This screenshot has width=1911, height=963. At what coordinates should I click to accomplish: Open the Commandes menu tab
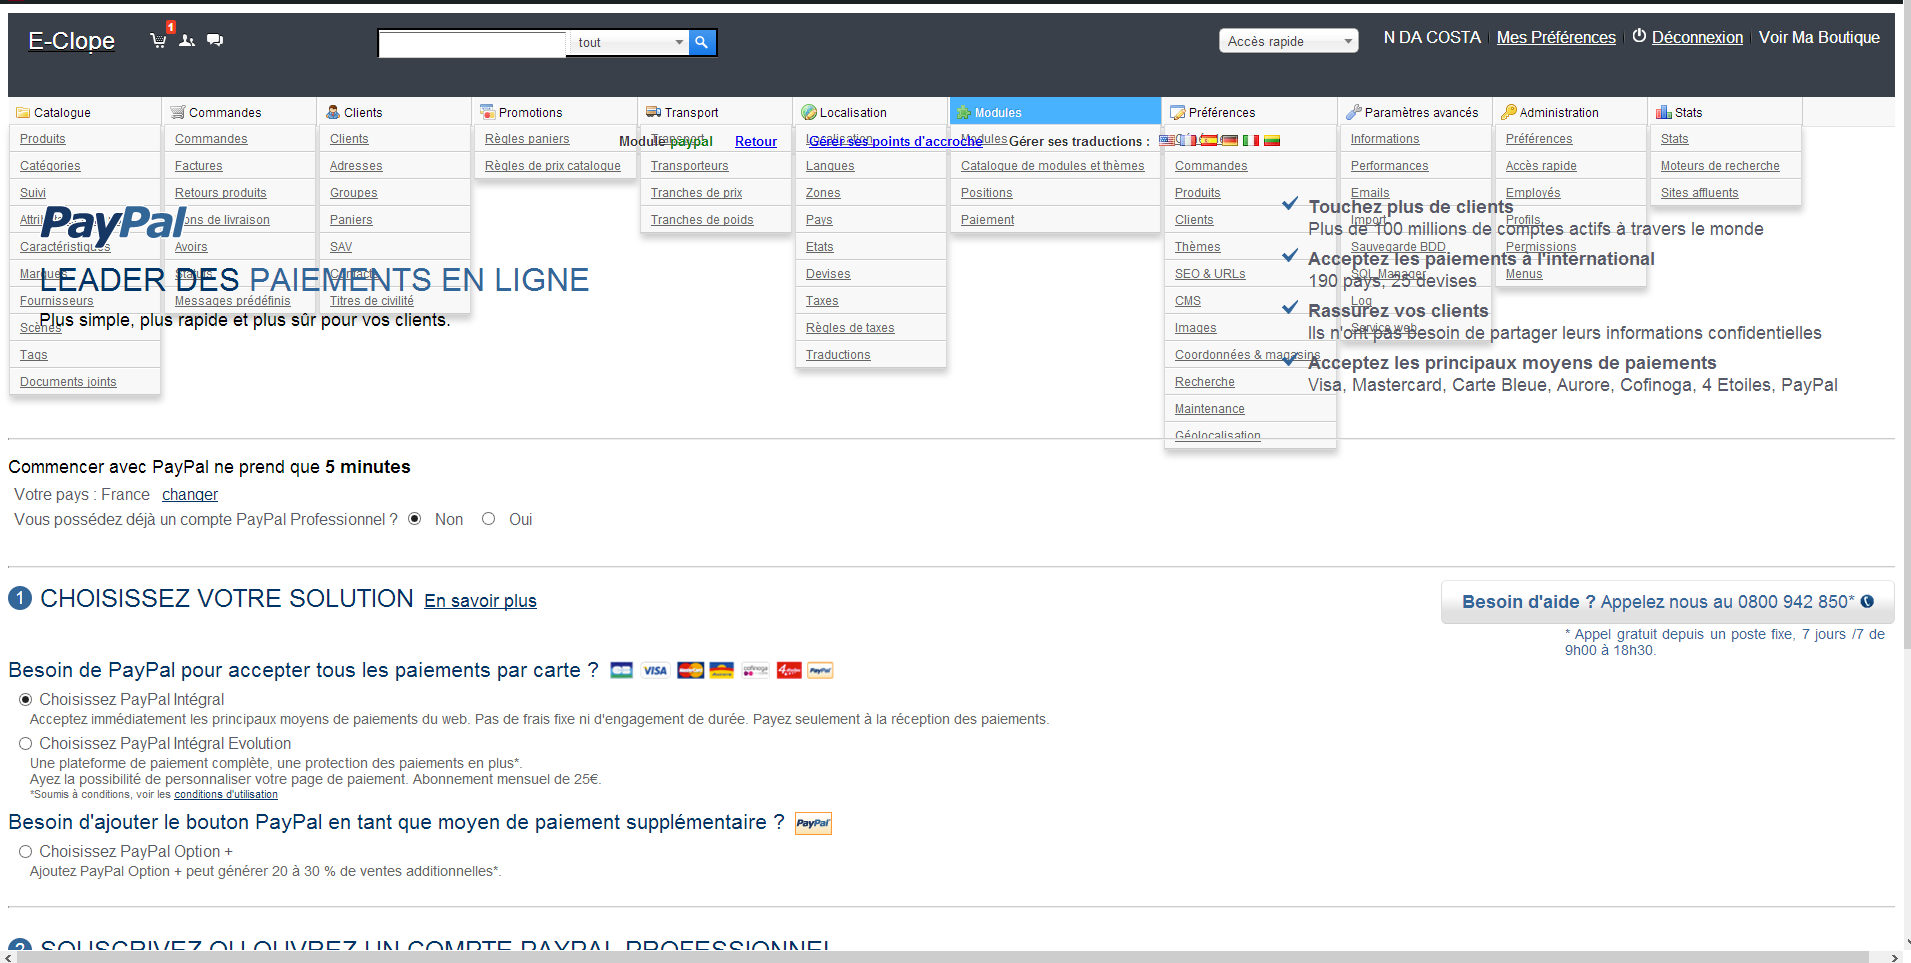[240, 112]
